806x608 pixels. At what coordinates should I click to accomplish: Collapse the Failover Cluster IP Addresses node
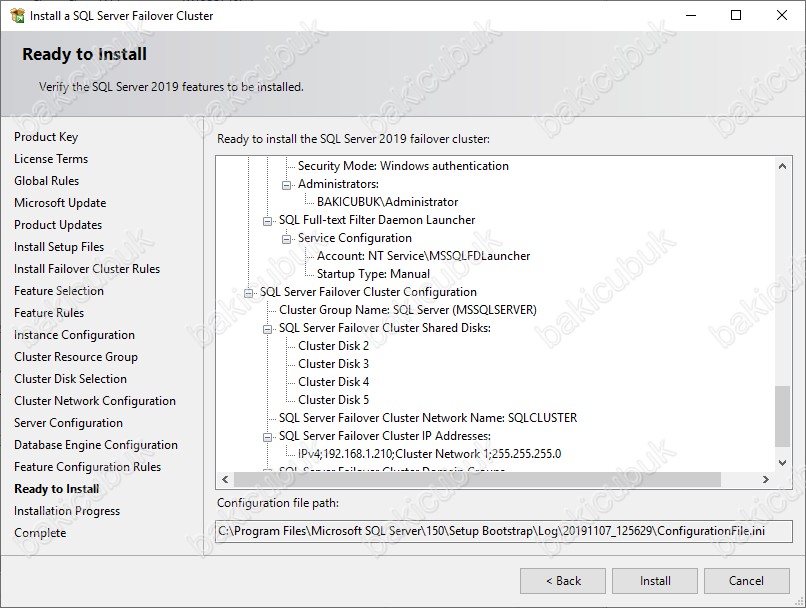[267, 437]
